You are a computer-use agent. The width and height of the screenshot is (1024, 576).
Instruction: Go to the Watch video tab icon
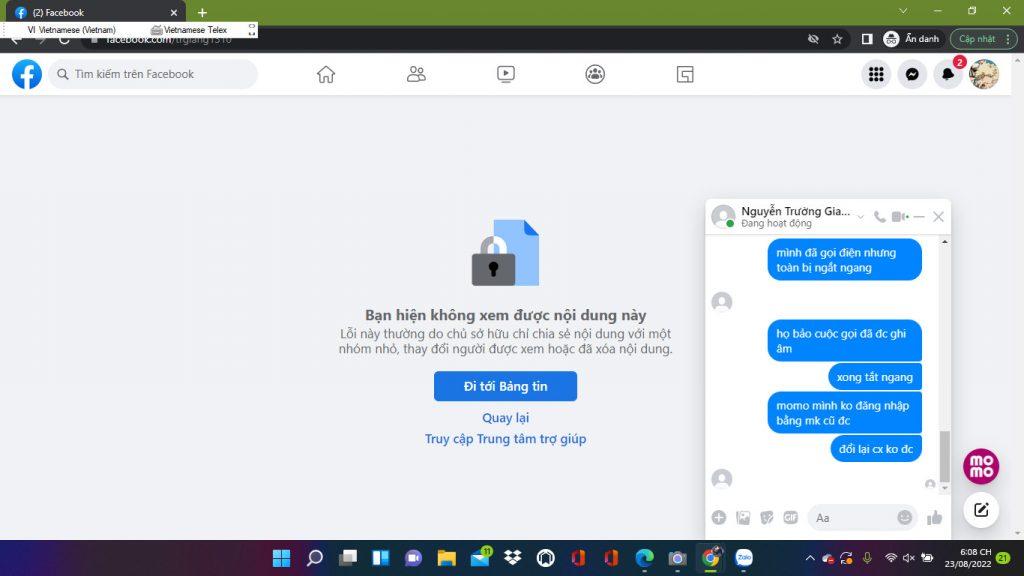coord(506,74)
